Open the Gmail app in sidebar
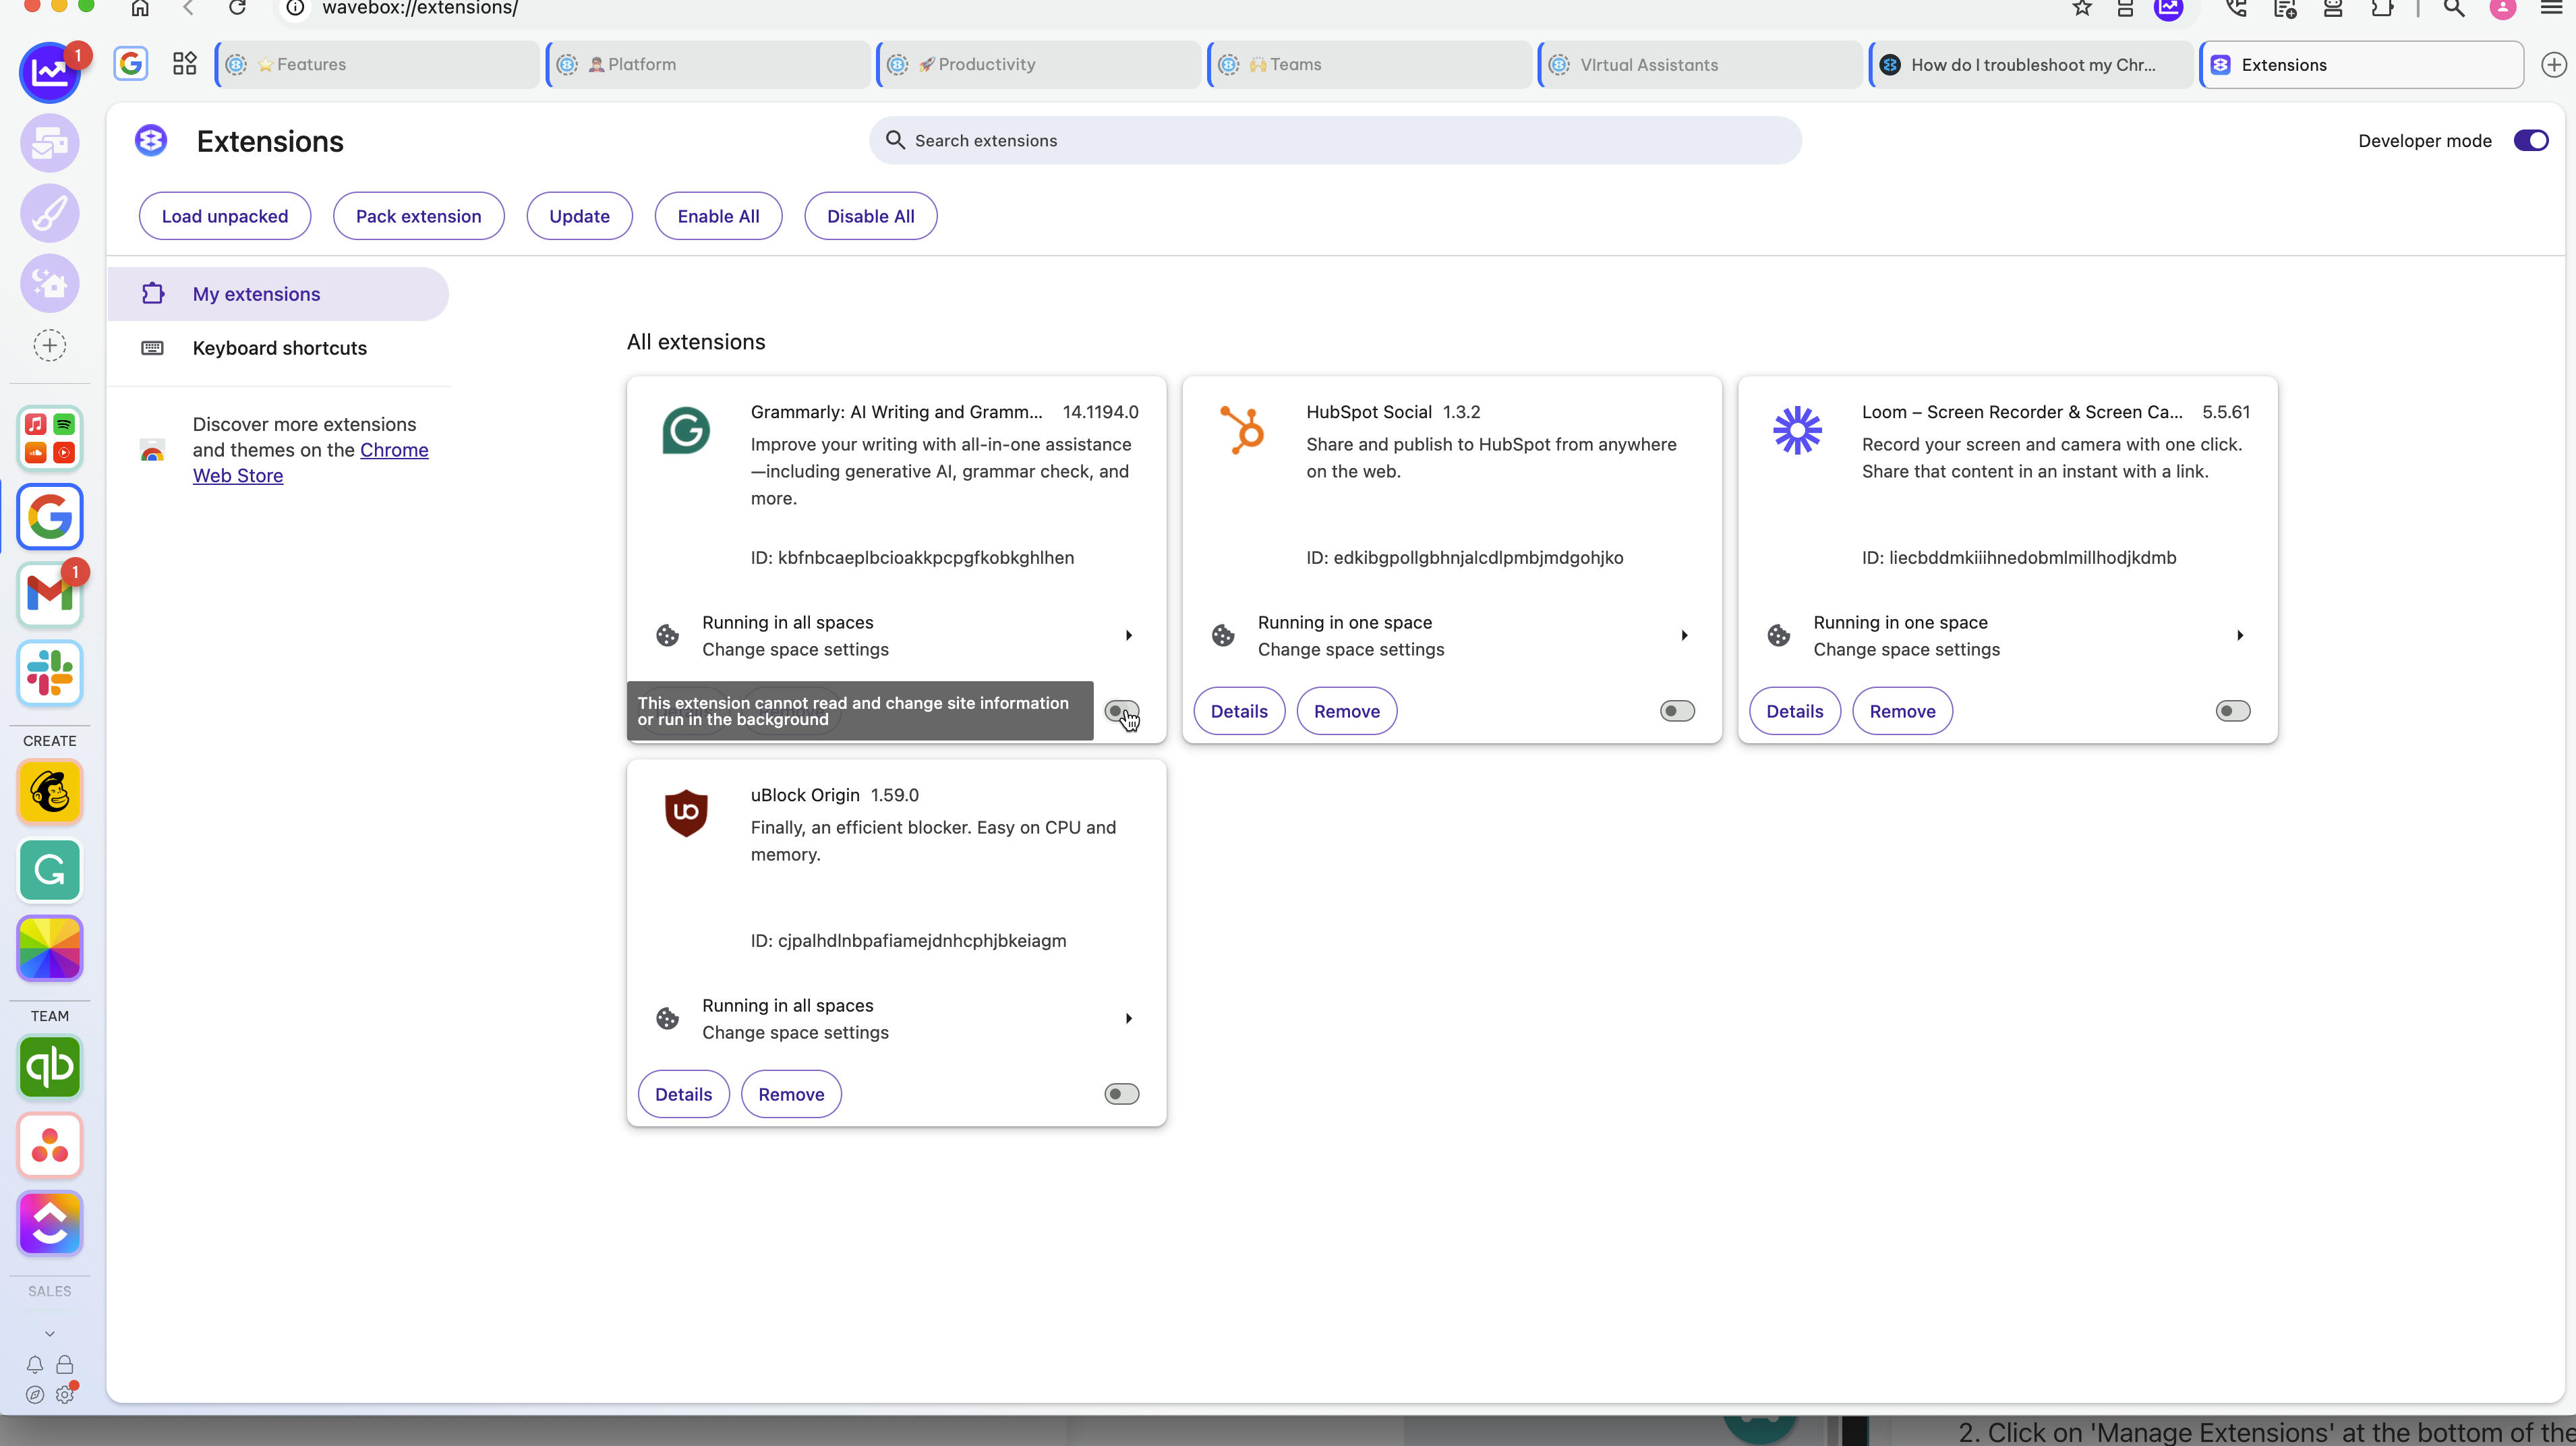 49,594
